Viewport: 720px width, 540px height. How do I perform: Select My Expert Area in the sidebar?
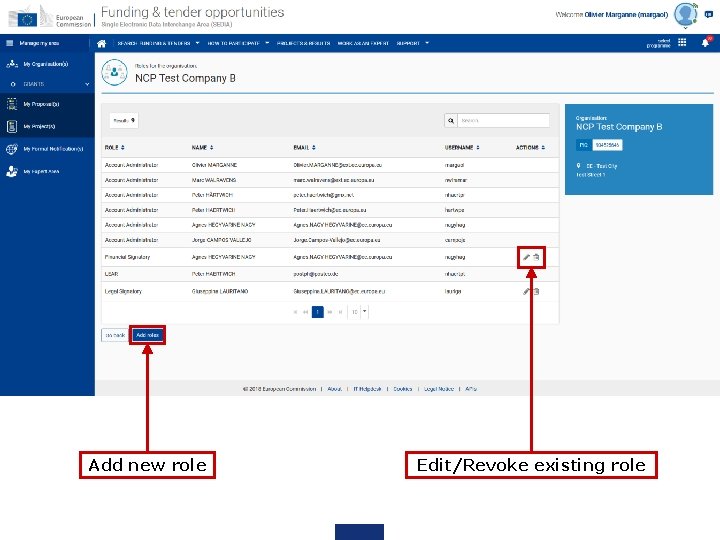tap(41, 172)
